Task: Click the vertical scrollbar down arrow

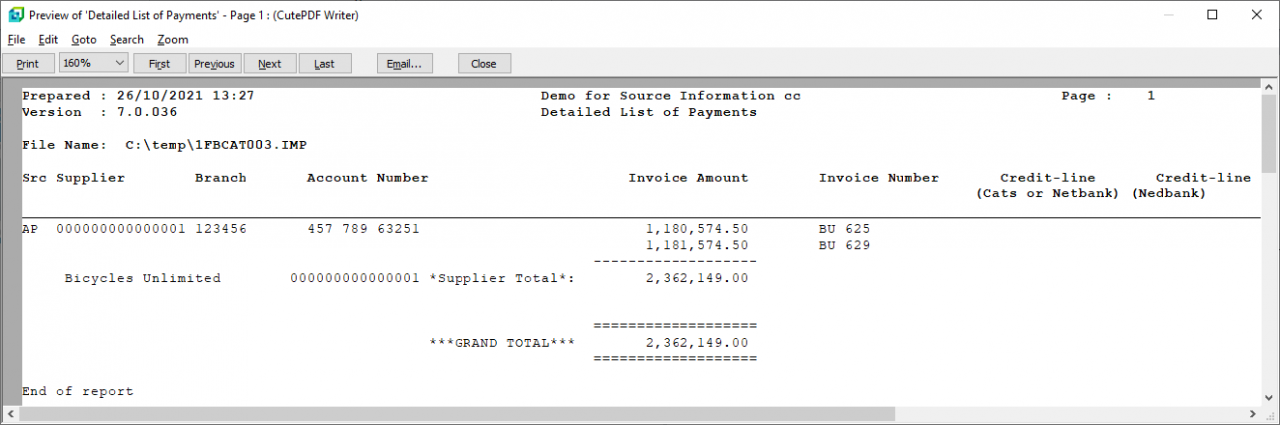Action: 1269,397
